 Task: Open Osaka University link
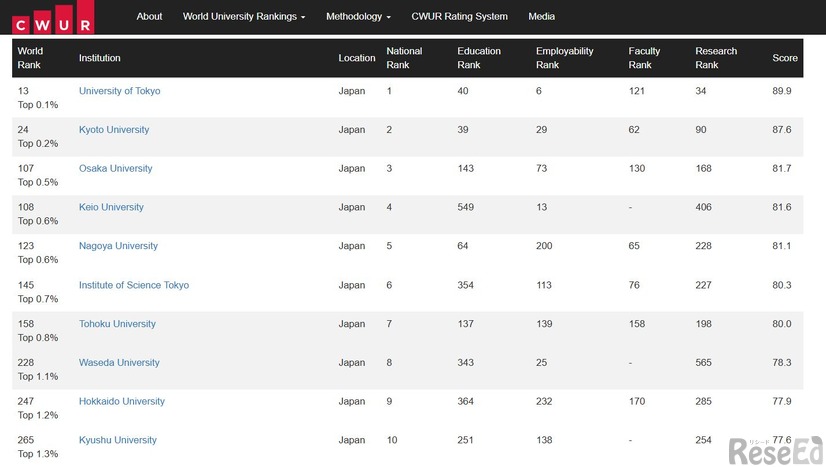115,168
